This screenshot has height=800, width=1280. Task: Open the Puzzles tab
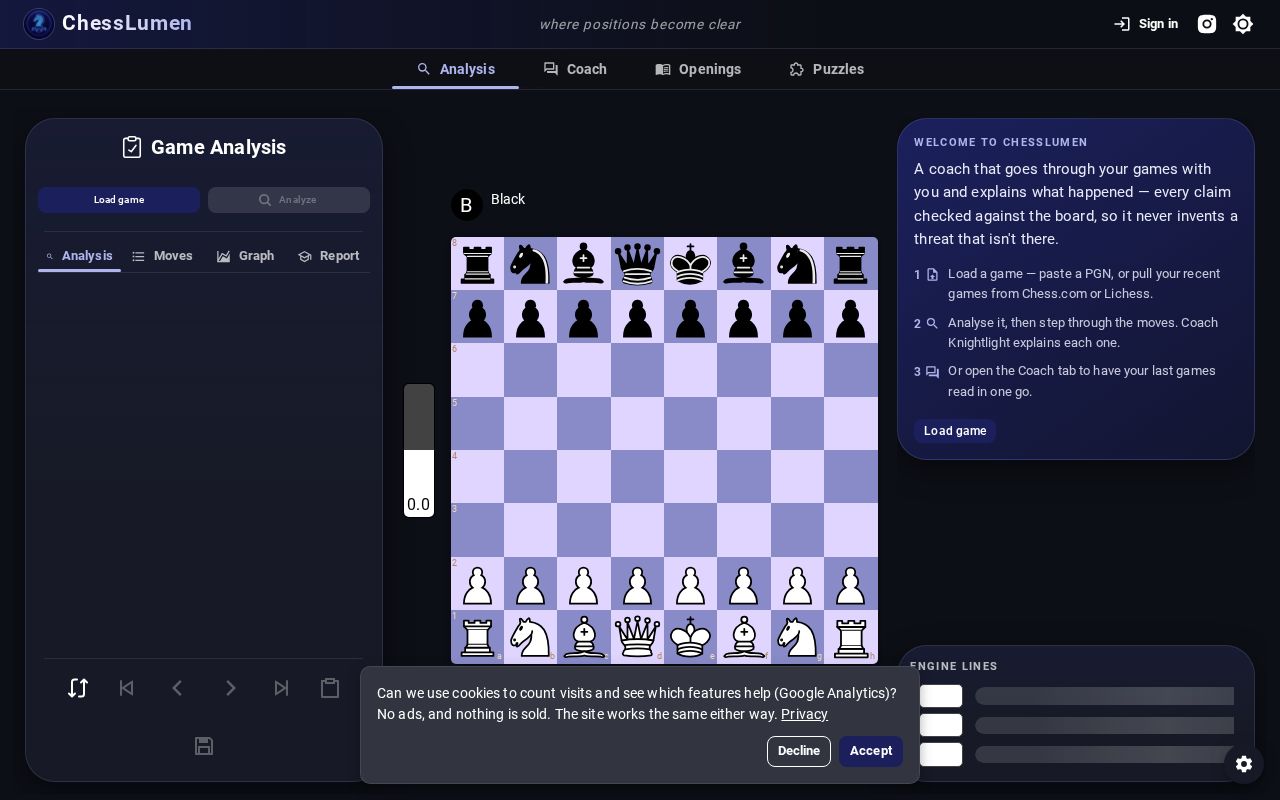pyautogui.click(x=826, y=69)
